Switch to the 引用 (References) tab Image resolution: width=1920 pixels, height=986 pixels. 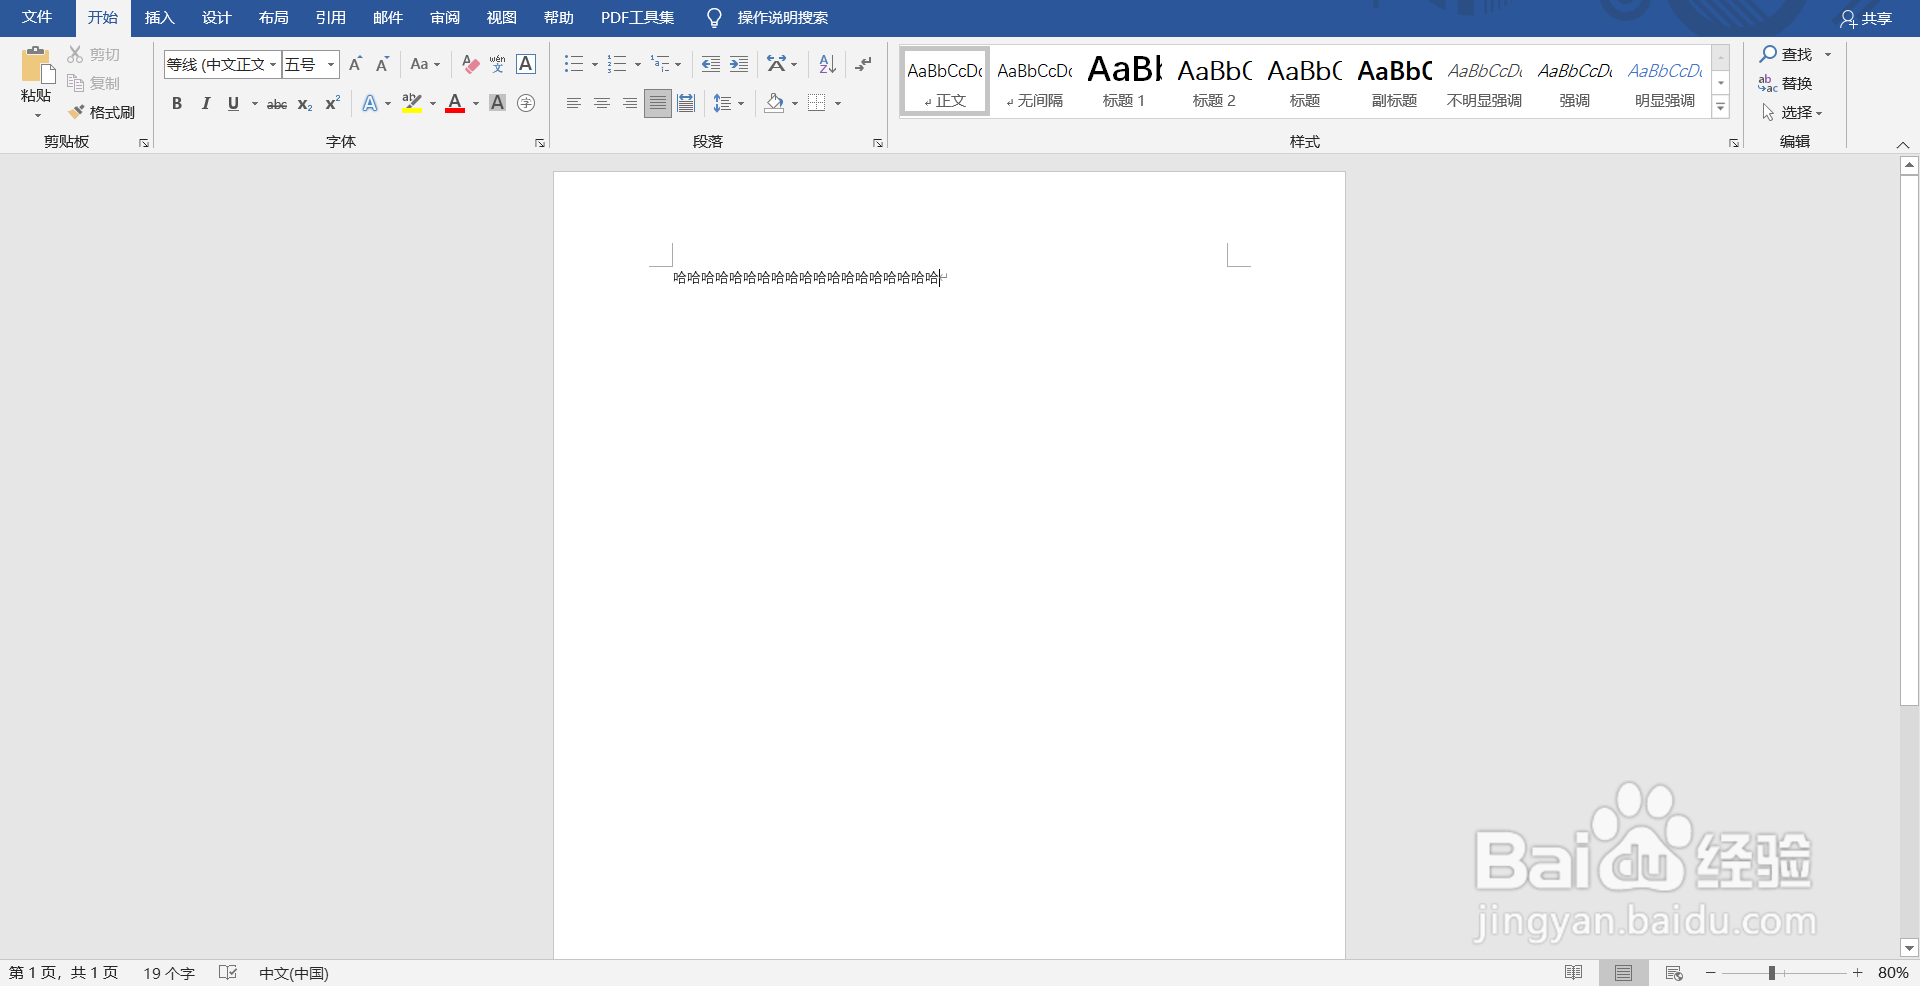[x=330, y=18]
